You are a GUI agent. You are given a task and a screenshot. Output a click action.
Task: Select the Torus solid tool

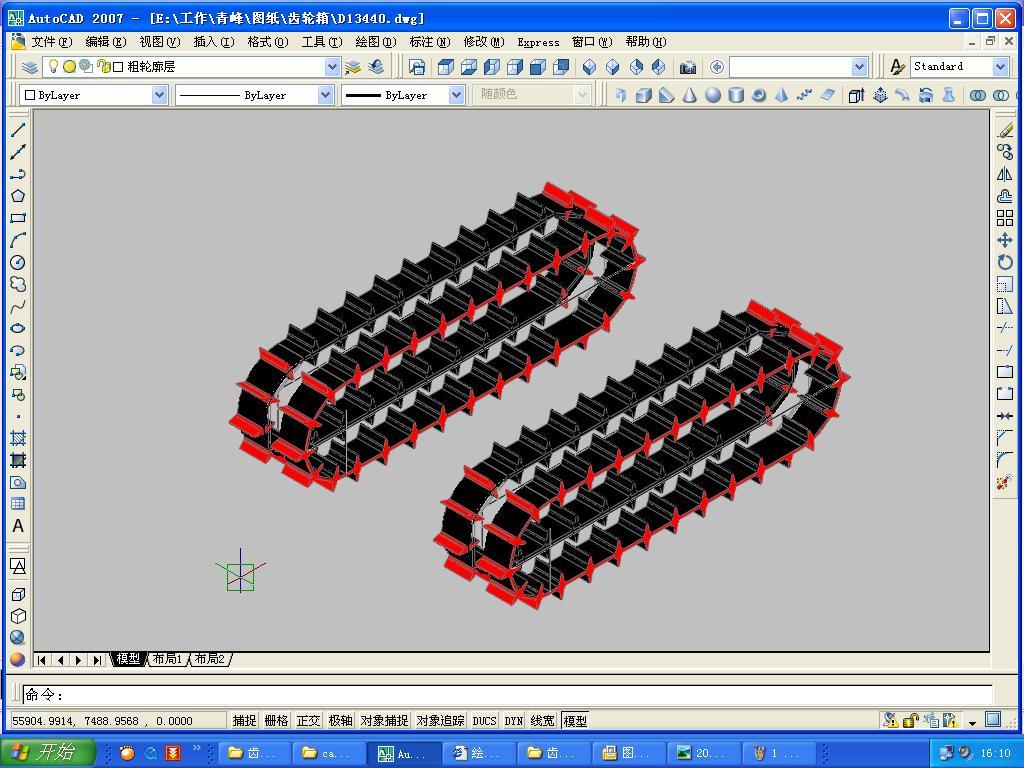[759, 95]
